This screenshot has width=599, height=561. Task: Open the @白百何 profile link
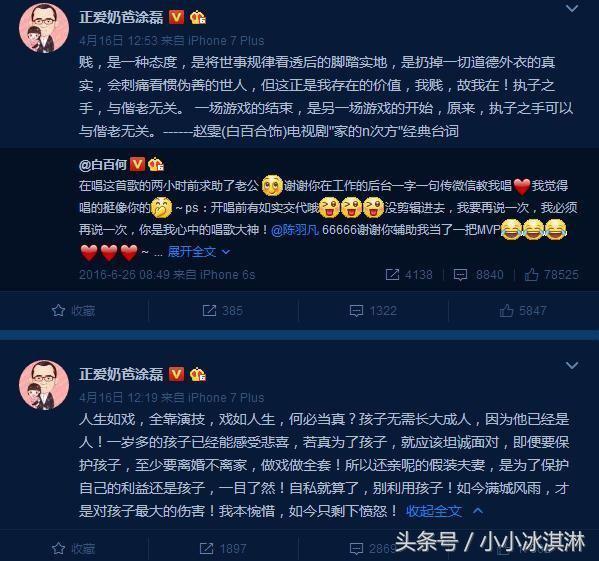click(103, 165)
